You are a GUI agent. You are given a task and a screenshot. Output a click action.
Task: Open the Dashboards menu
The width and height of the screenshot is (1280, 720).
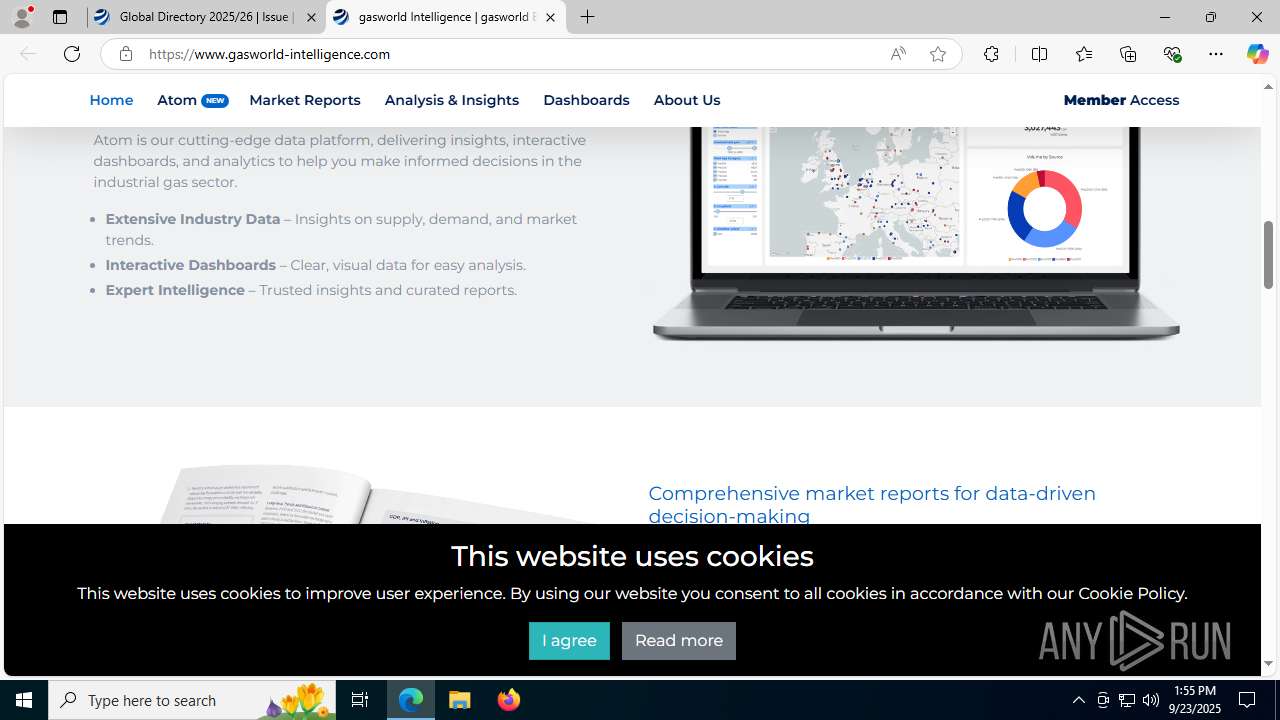tap(586, 100)
